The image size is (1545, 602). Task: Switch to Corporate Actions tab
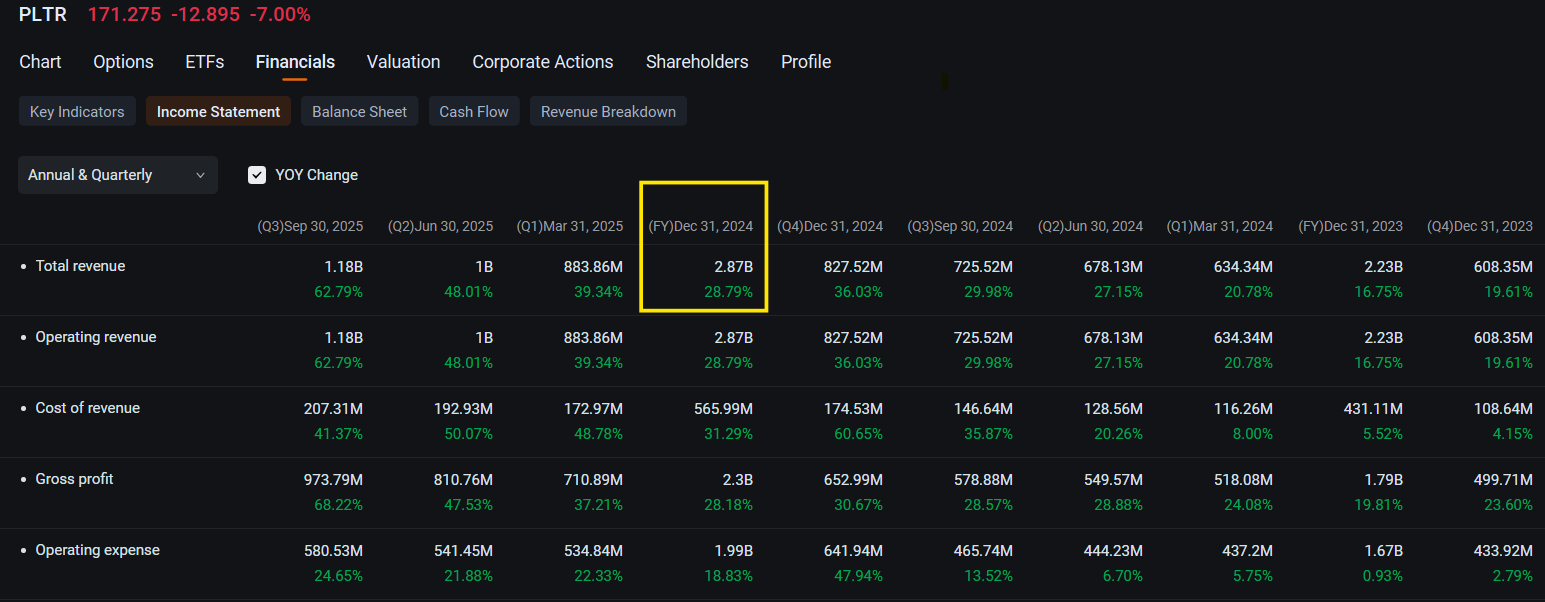pos(543,62)
